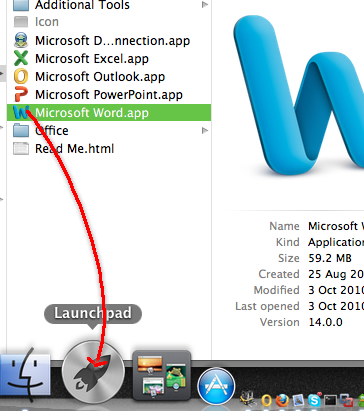Click the Kind label in preview
The height and width of the screenshot is (411, 364).
tap(288, 242)
